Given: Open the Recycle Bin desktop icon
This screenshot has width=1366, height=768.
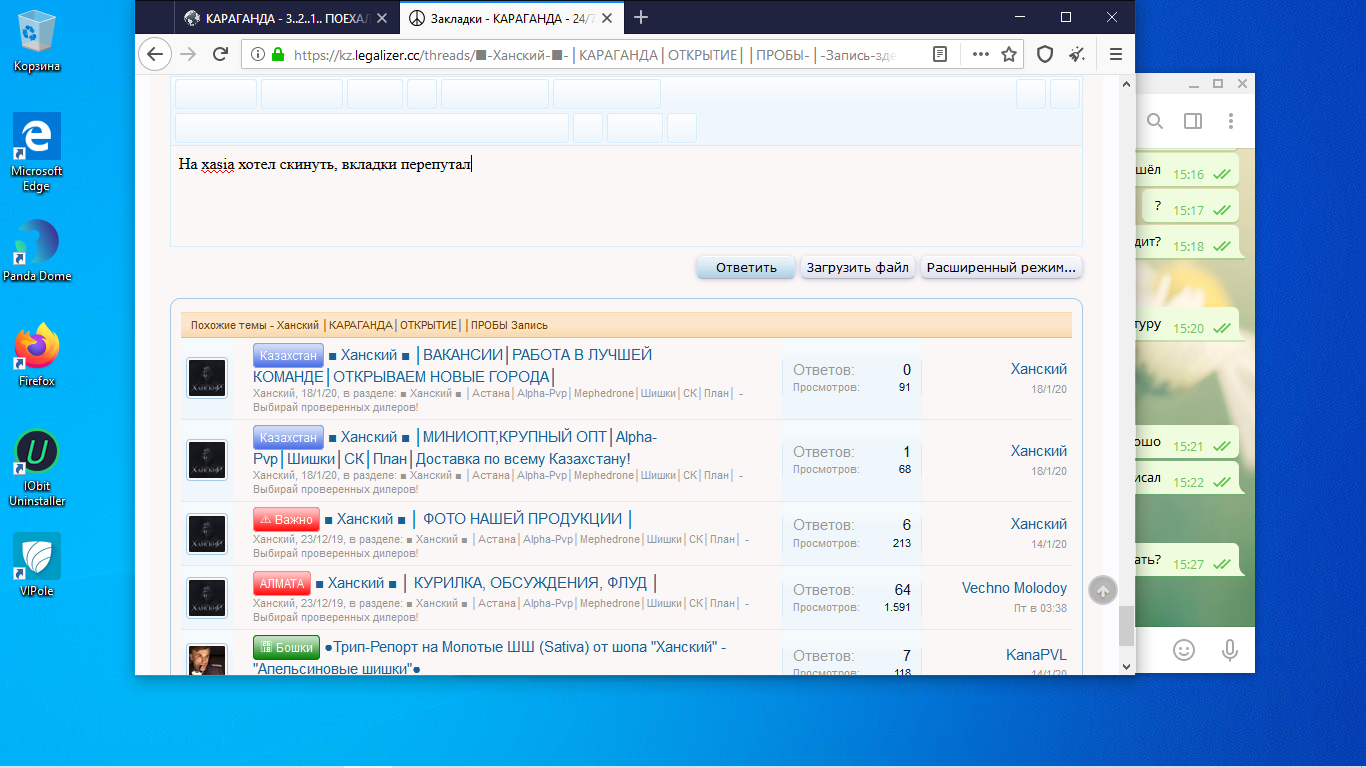Looking at the screenshot, I should [x=37, y=40].
